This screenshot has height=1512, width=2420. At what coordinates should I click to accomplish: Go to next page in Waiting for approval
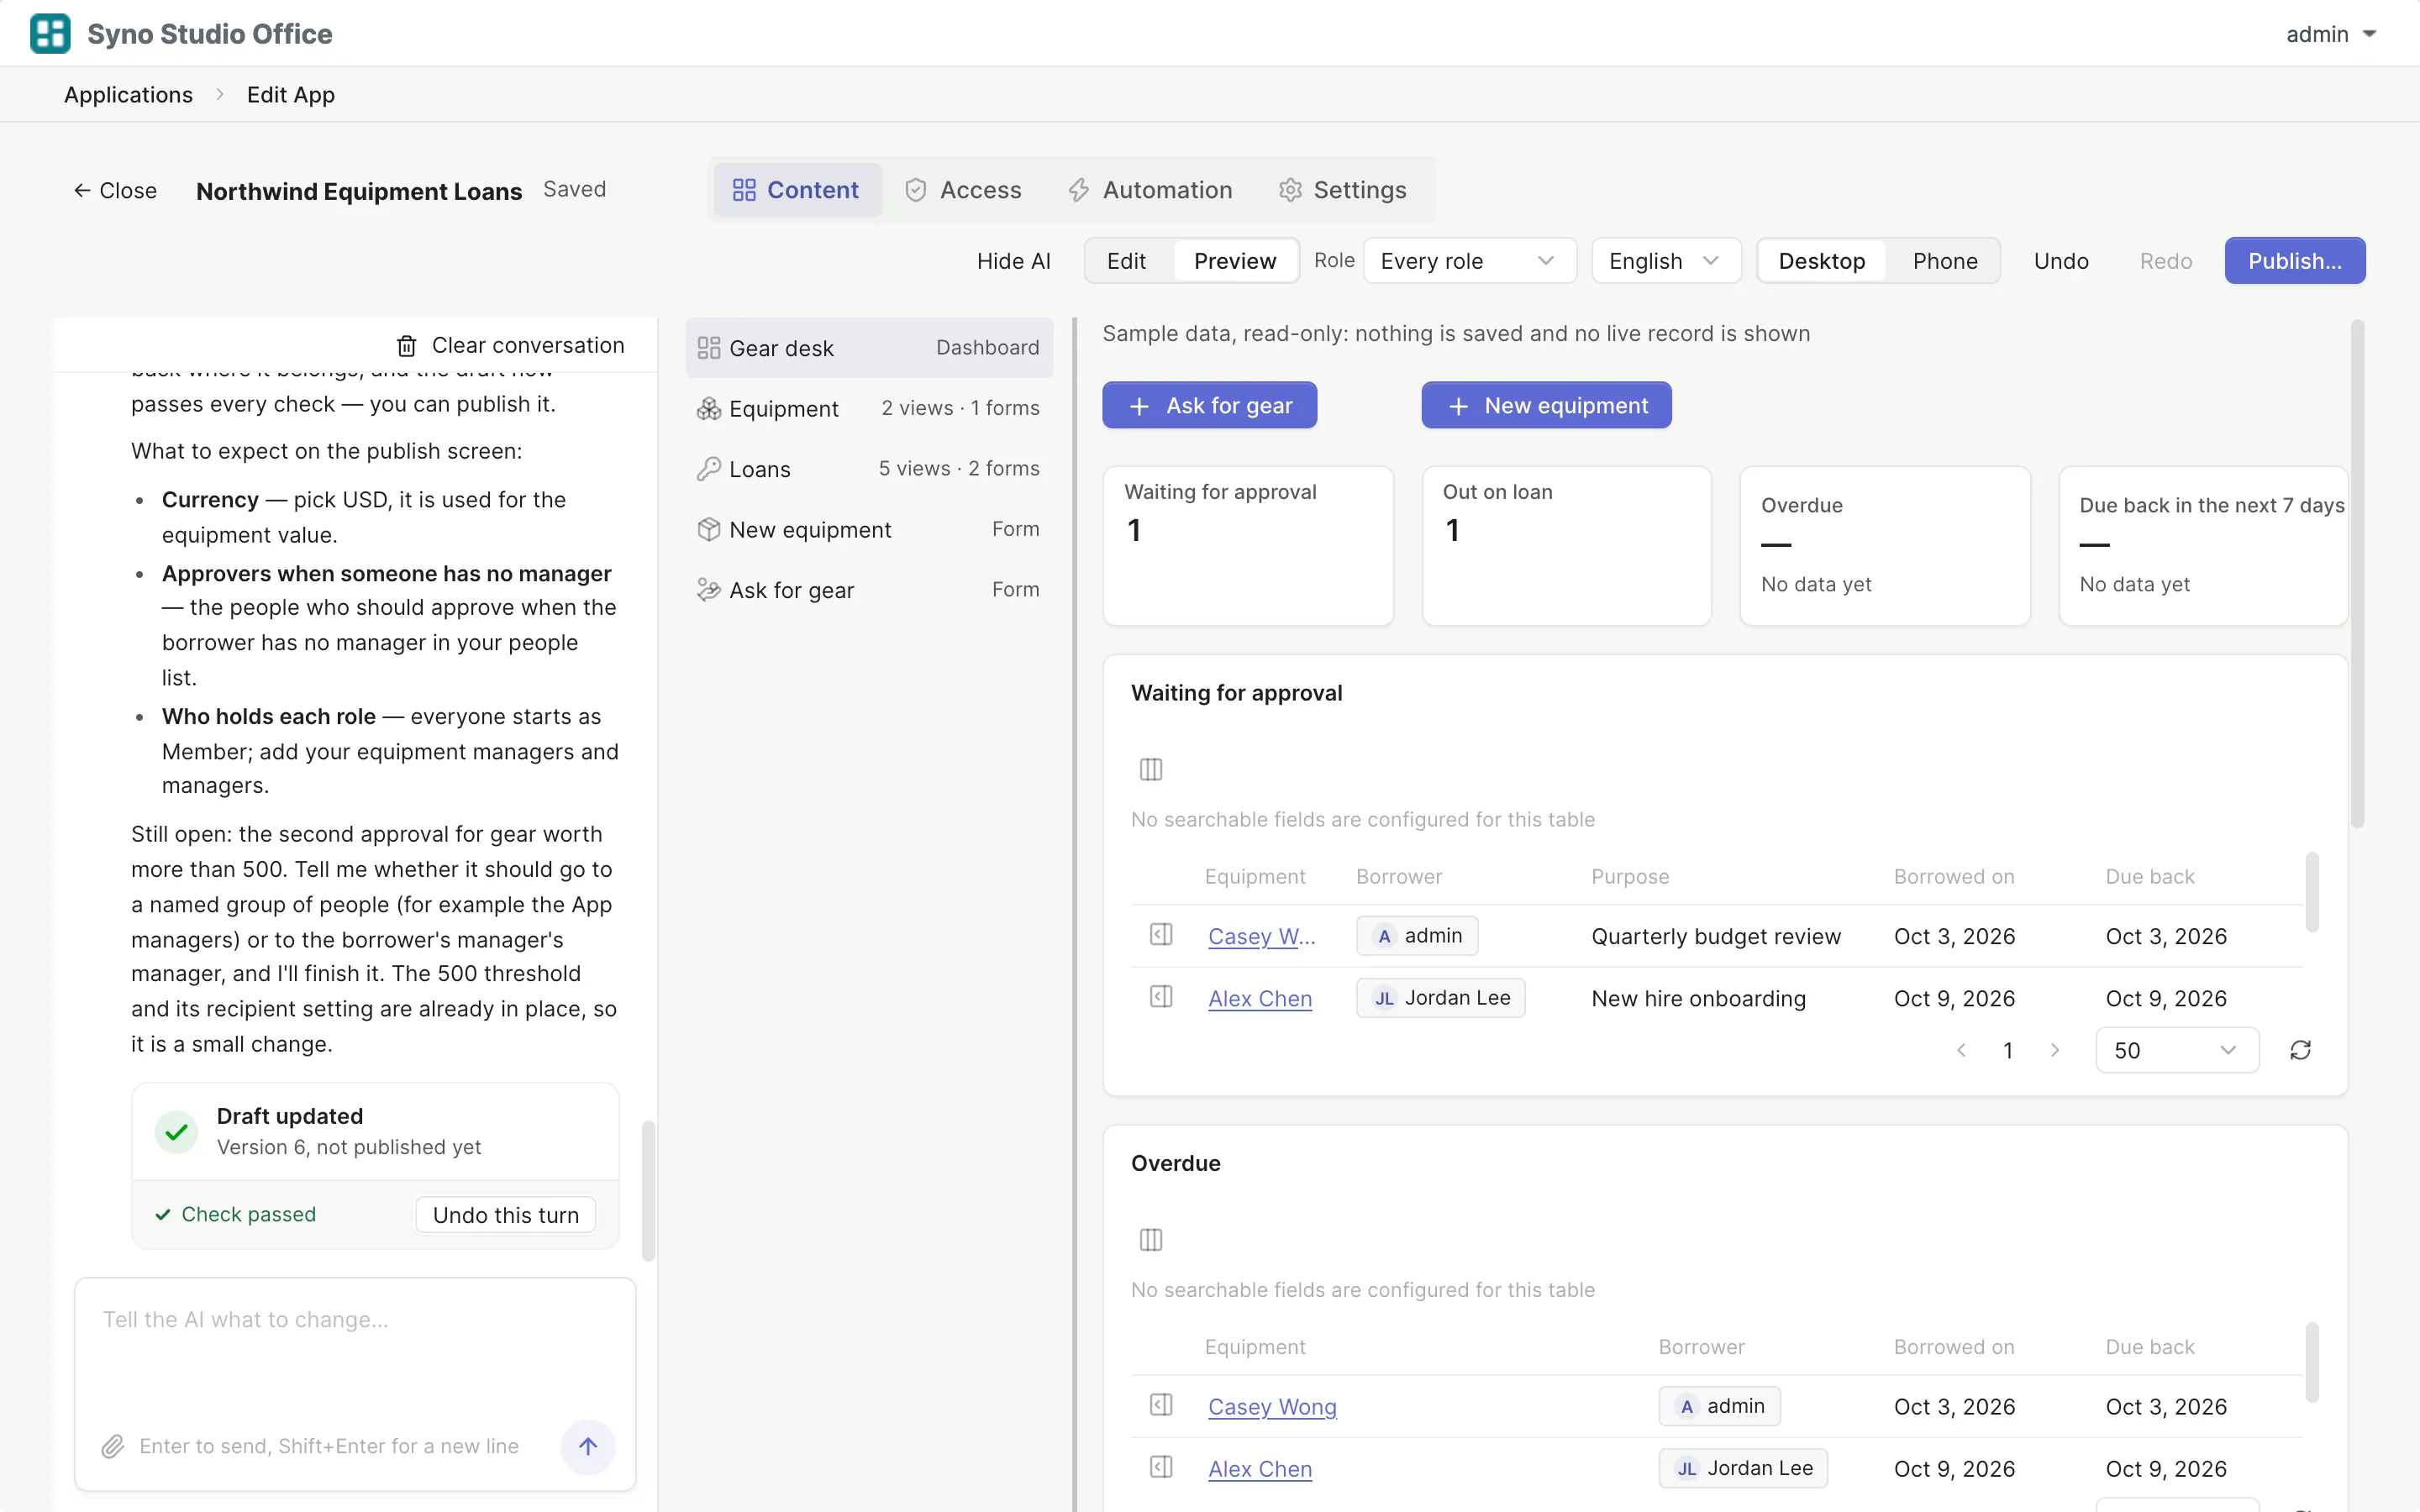2055,1050
